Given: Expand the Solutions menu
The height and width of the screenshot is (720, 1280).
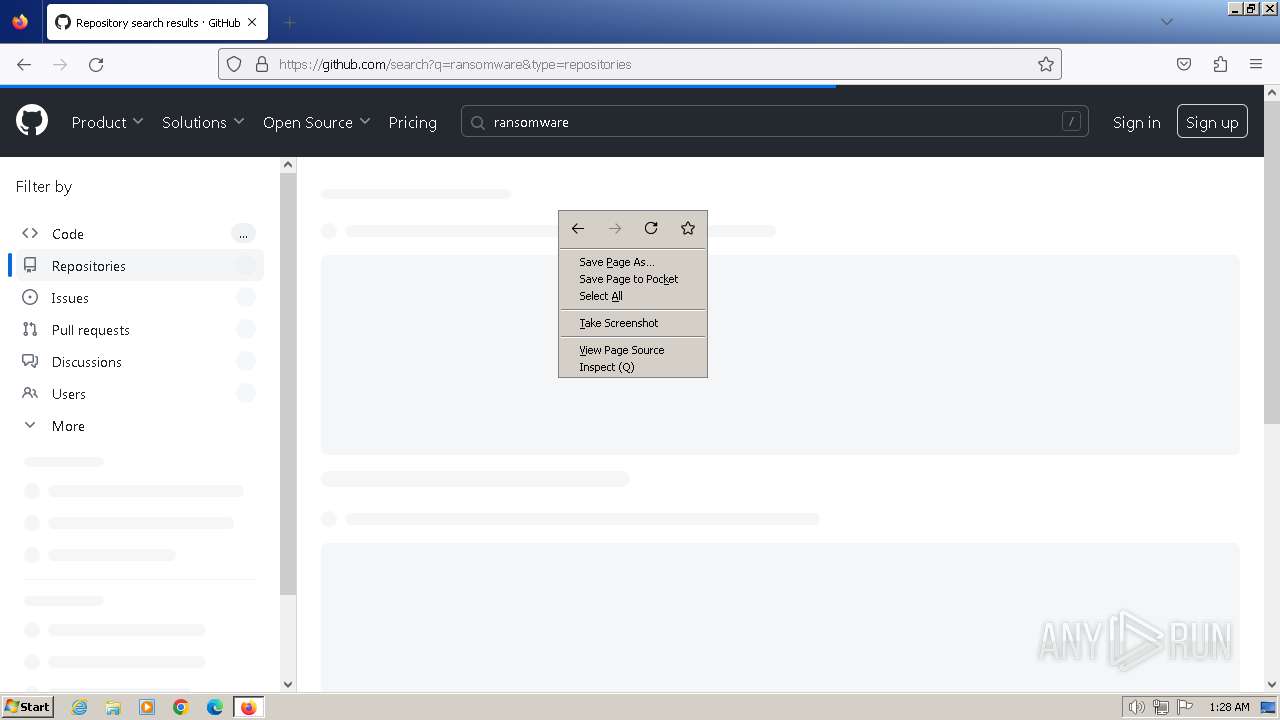Looking at the screenshot, I should pyautogui.click(x=203, y=122).
